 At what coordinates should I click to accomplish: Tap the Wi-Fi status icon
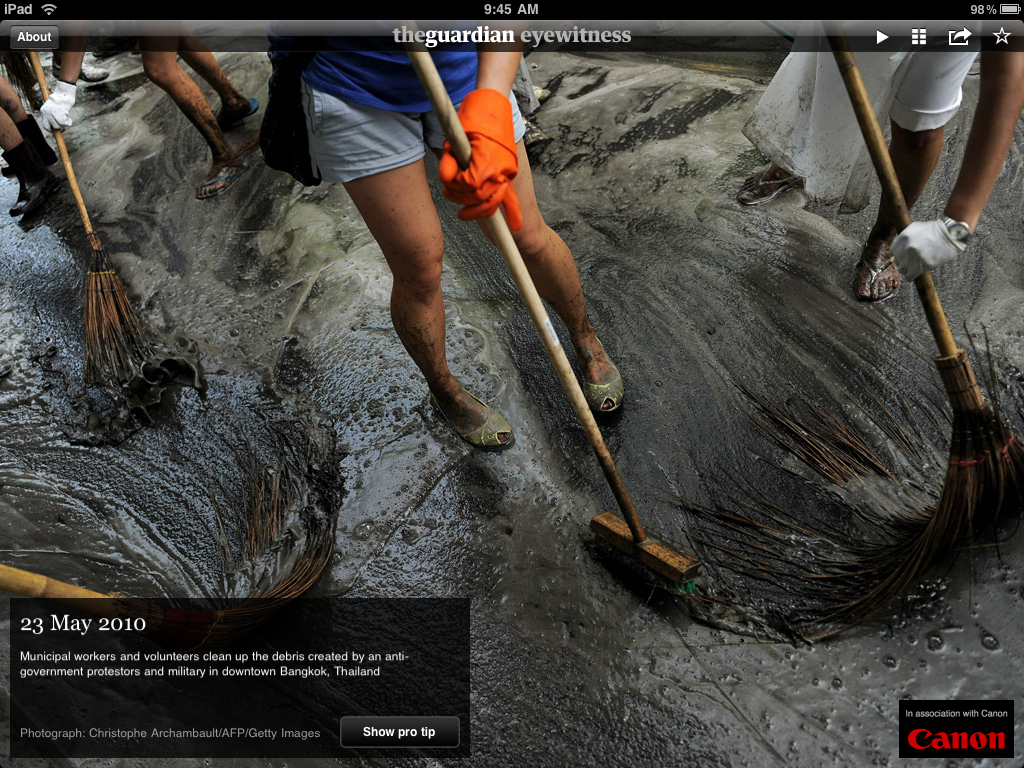point(49,9)
